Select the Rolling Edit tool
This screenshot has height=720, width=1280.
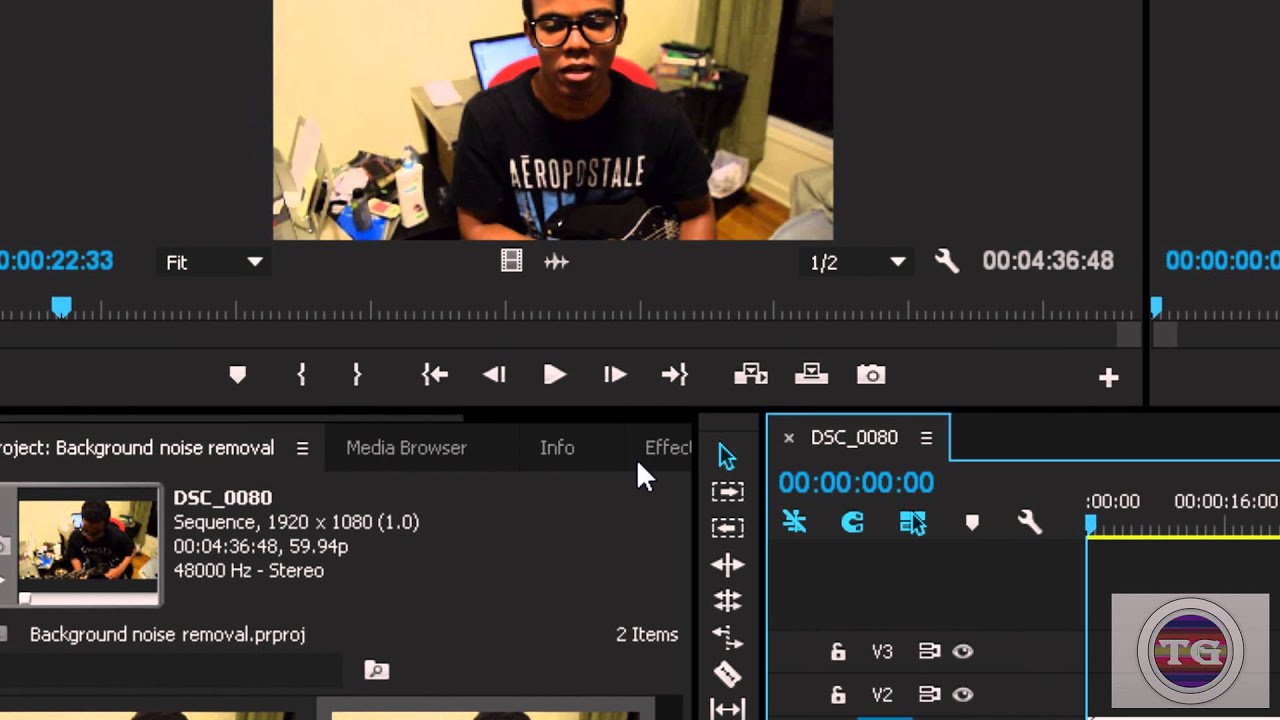(x=727, y=600)
